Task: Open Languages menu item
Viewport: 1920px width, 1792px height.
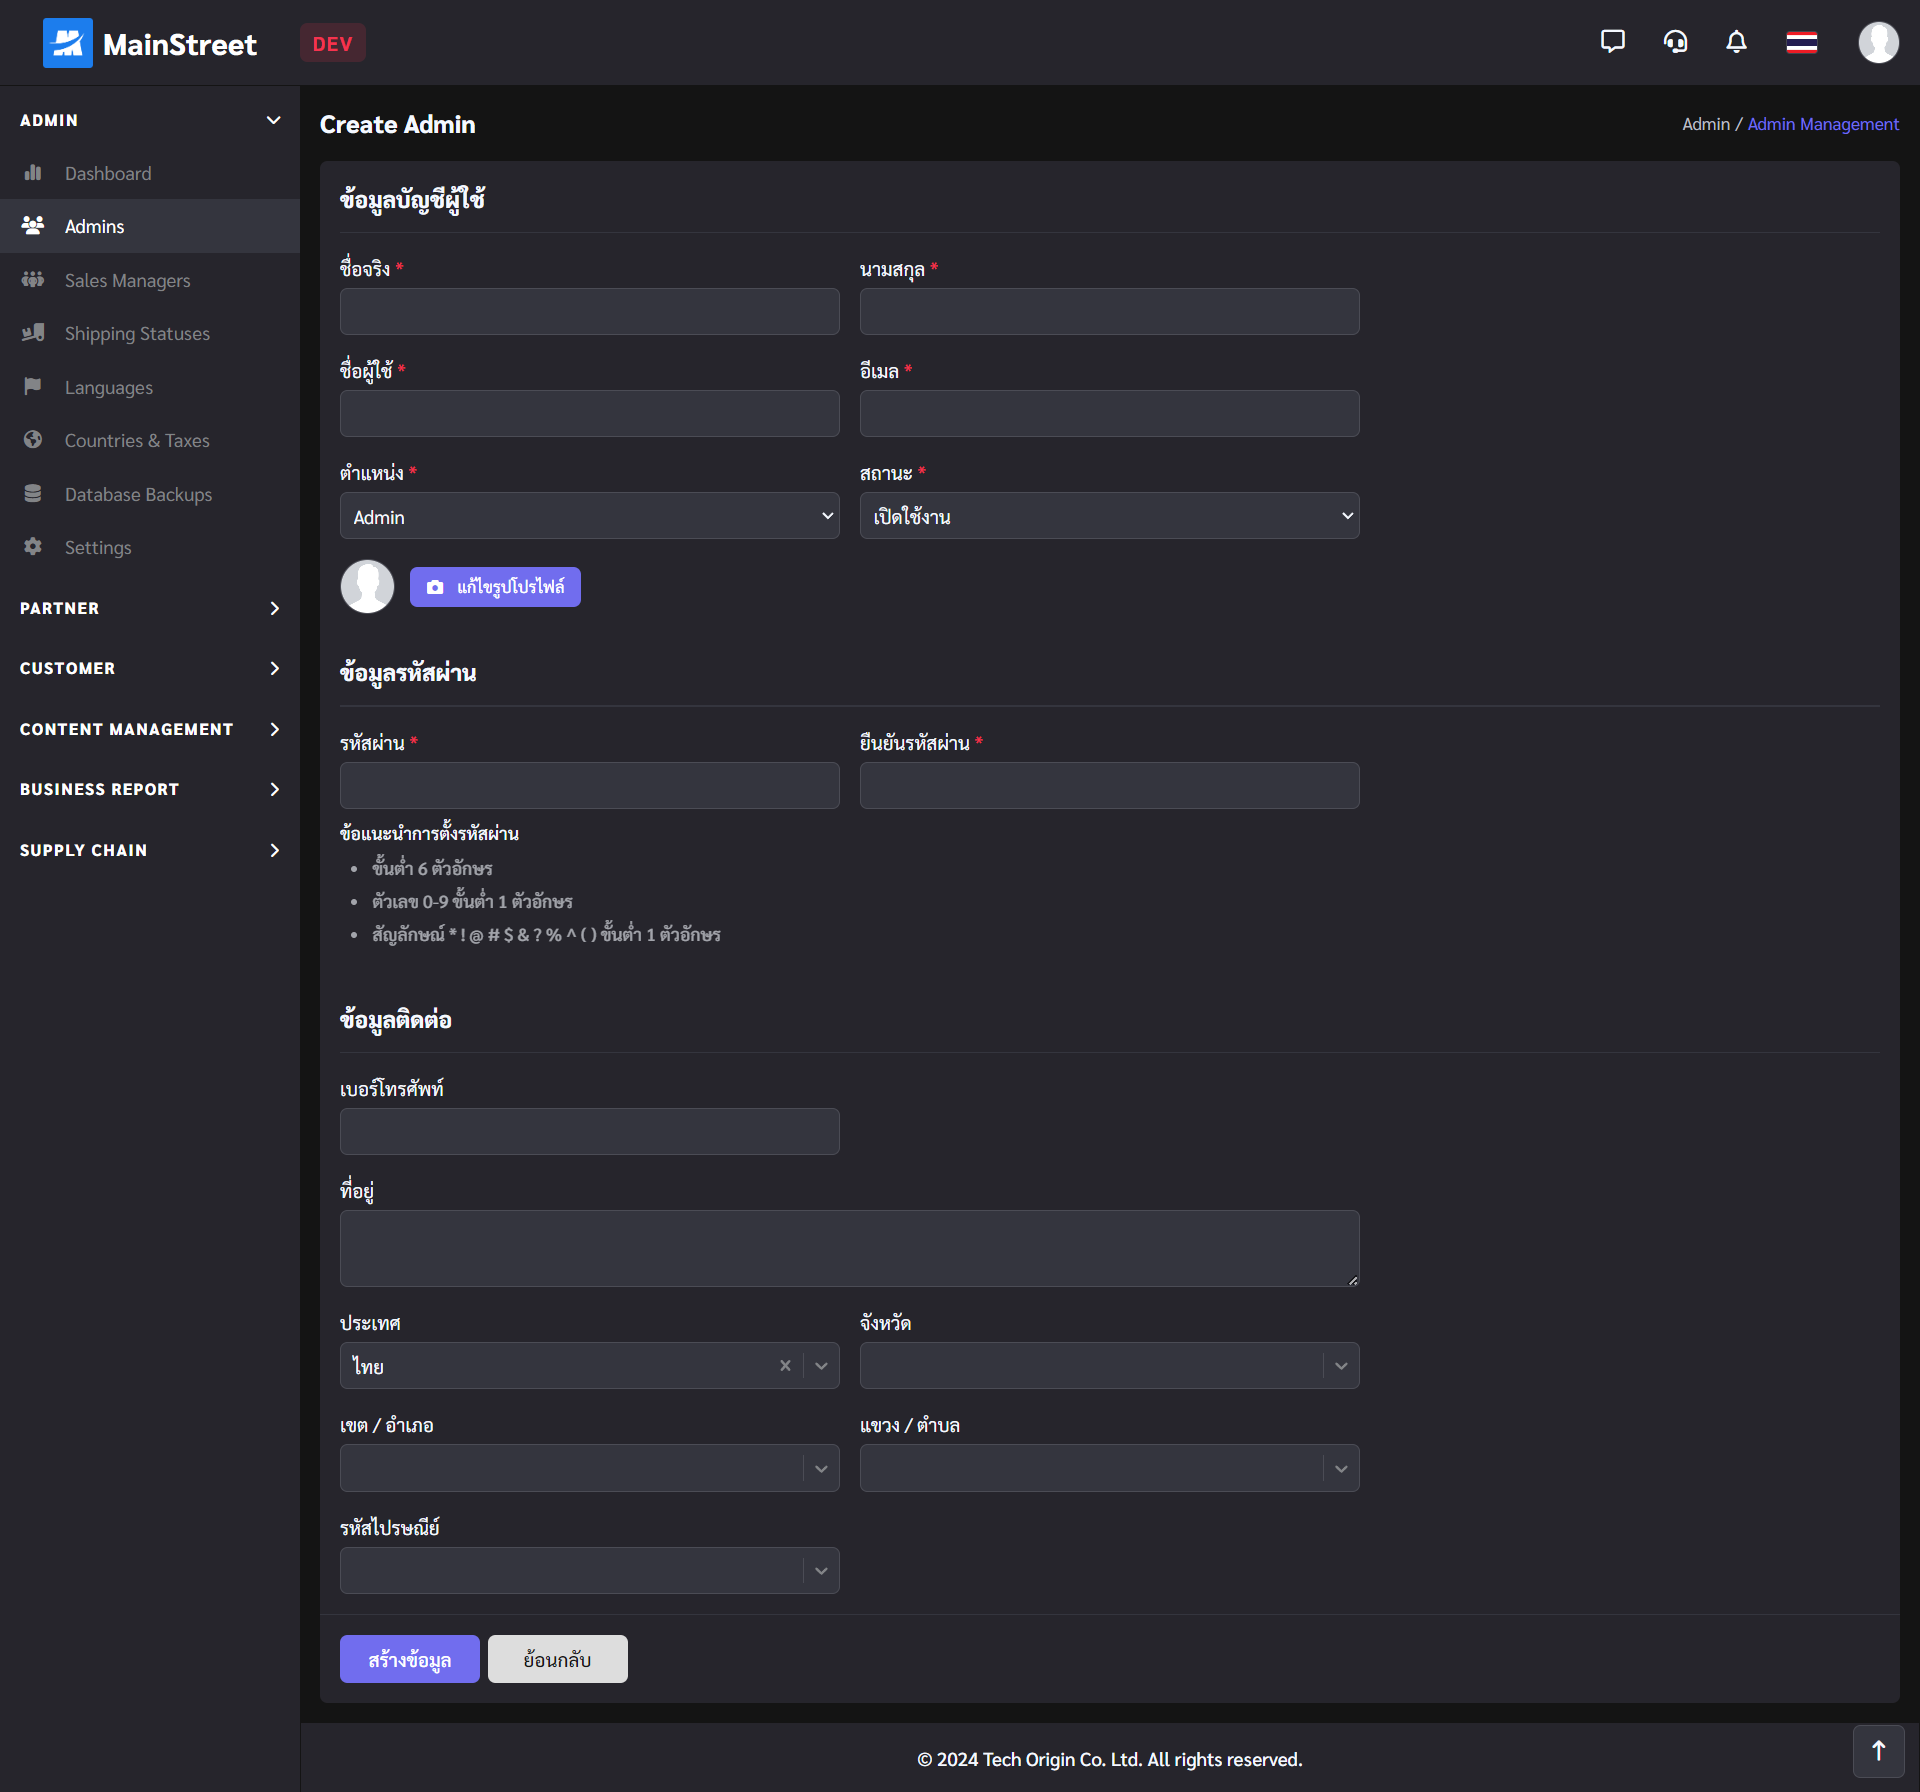Action: click(x=150, y=387)
